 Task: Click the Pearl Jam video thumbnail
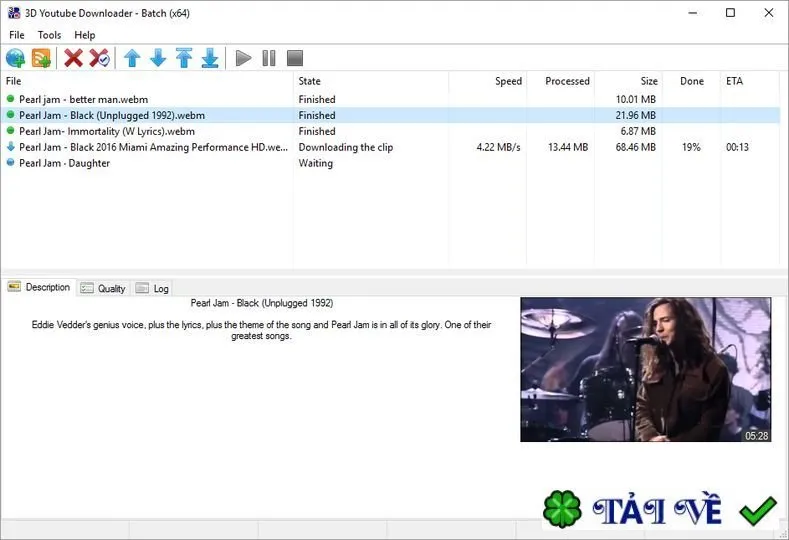click(646, 369)
